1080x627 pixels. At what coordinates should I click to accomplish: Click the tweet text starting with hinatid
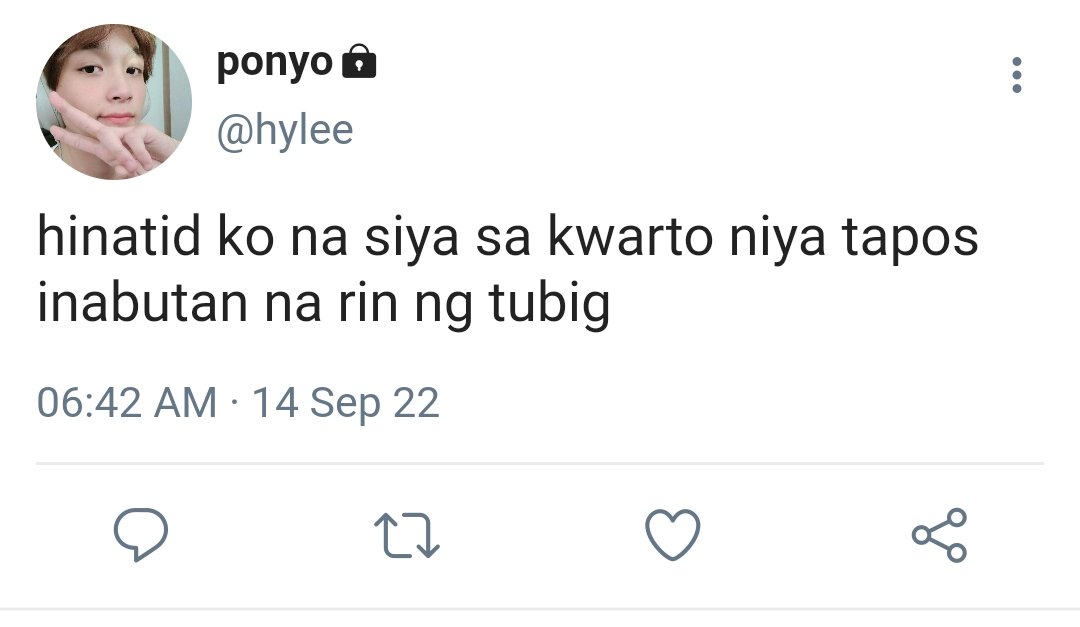pos(508,269)
